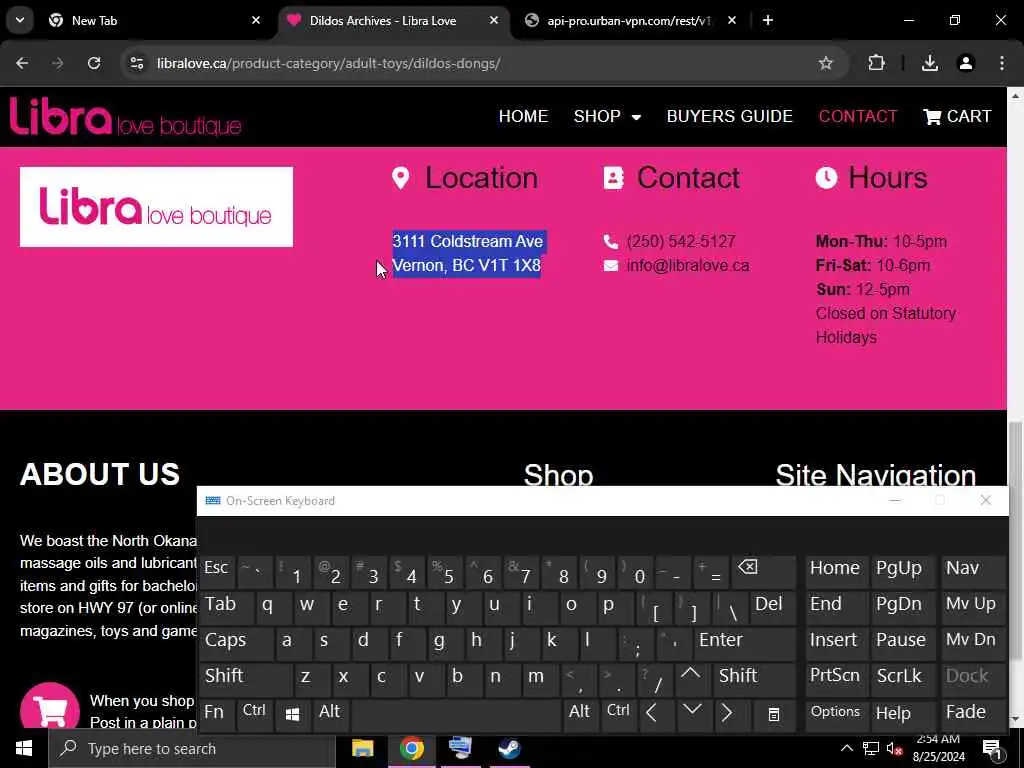Click the selected address 3111 Coldstream Ave
This screenshot has height=768, width=1024.
tap(468, 242)
